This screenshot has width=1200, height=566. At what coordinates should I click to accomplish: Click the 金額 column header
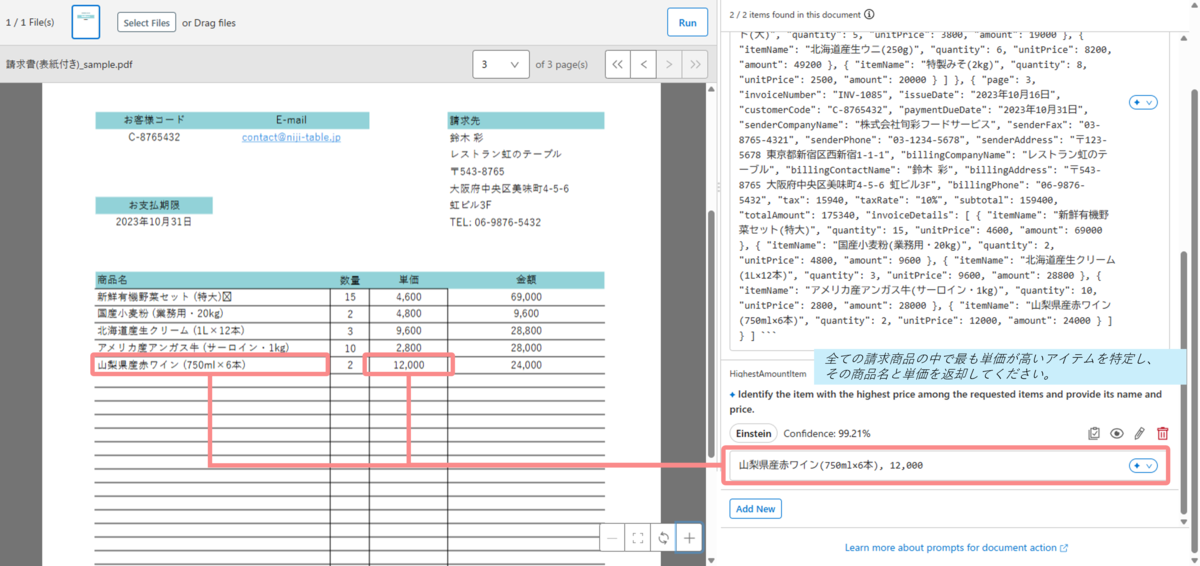click(526, 279)
